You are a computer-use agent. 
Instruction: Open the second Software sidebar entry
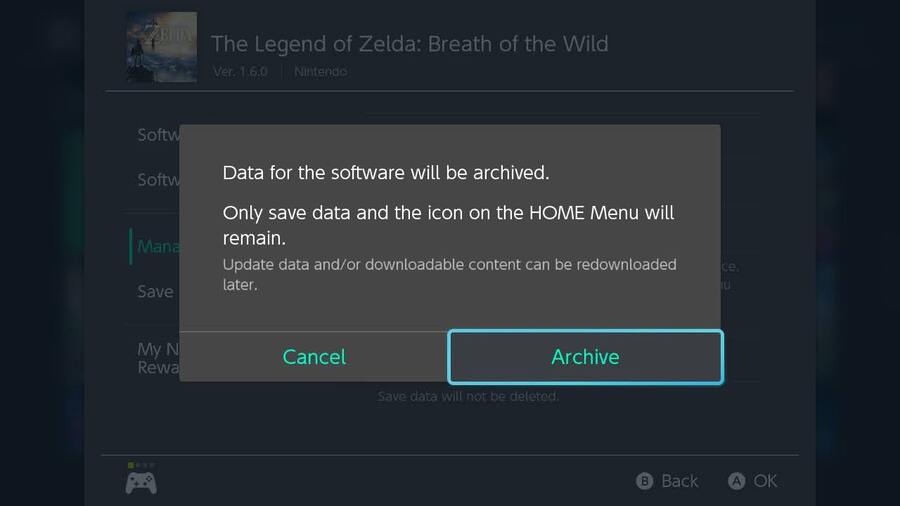pyautogui.click(x=158, y=180)
